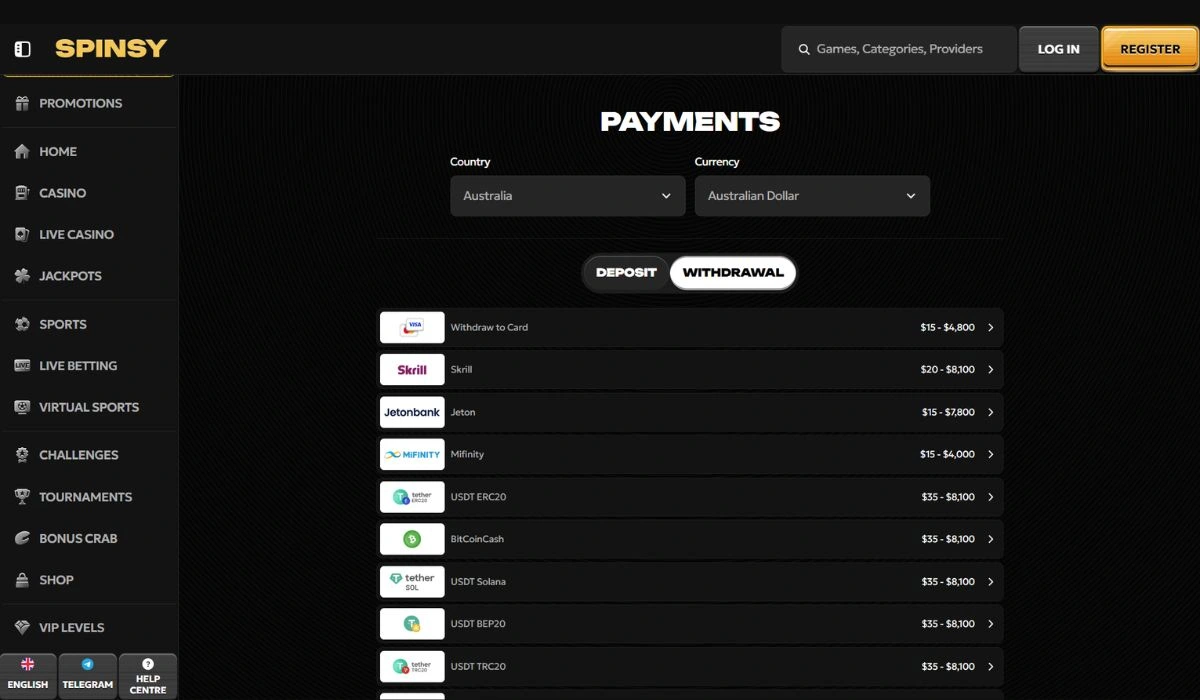
Task: Click the Tether SOL logo
Action: point(412,581)
